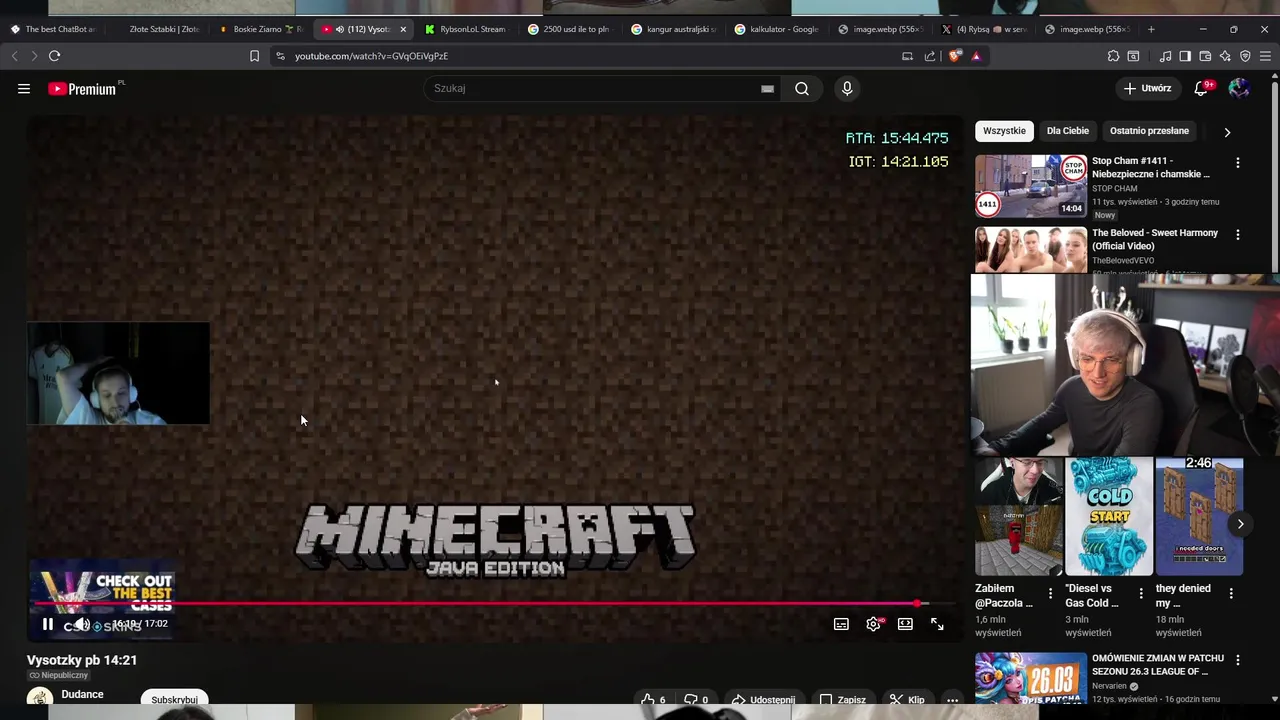Viewport: 1280px width, 720px height.
Task: Share the video with Udostępnij
Action: point(763,700)
